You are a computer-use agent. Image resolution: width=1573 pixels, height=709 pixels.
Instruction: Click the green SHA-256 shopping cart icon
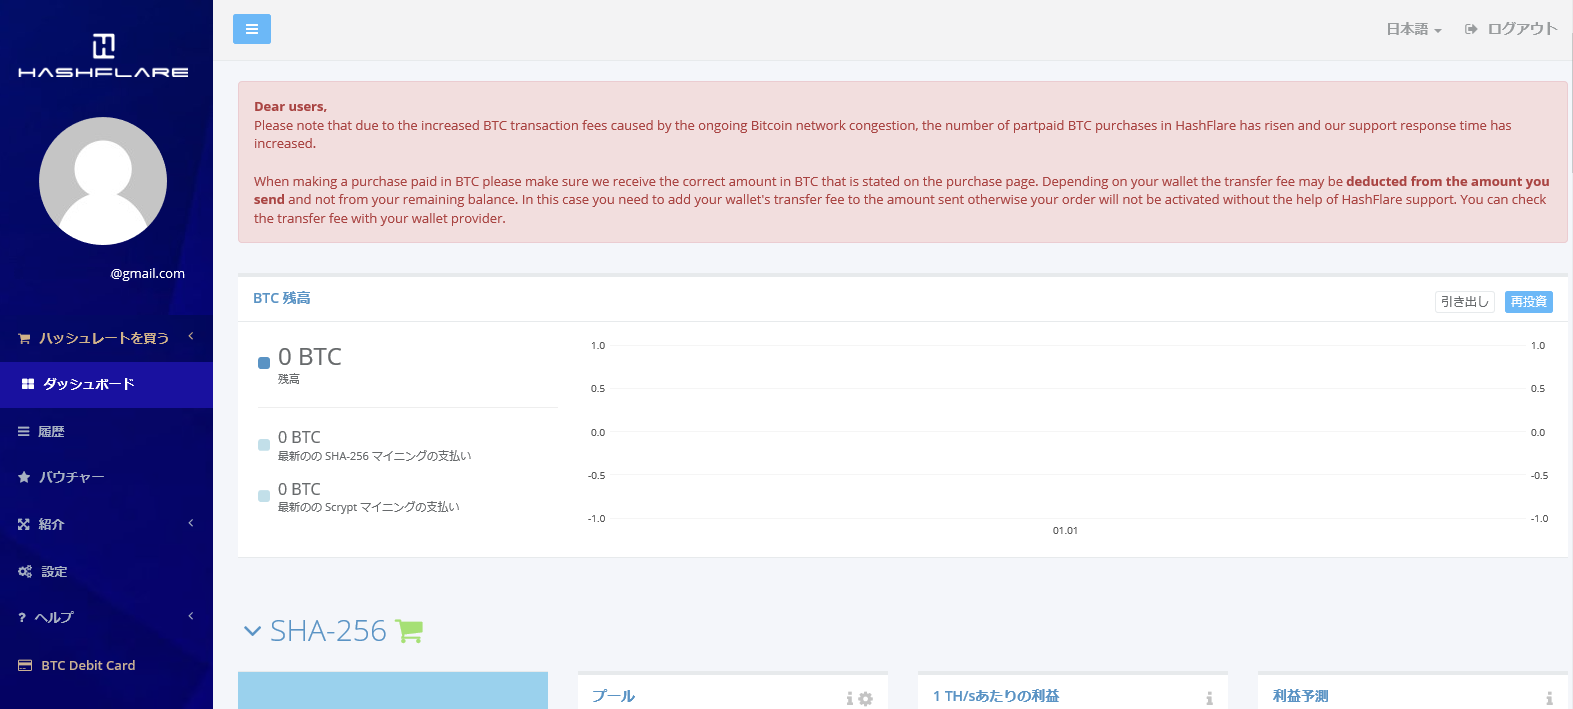tap(409, 631)
